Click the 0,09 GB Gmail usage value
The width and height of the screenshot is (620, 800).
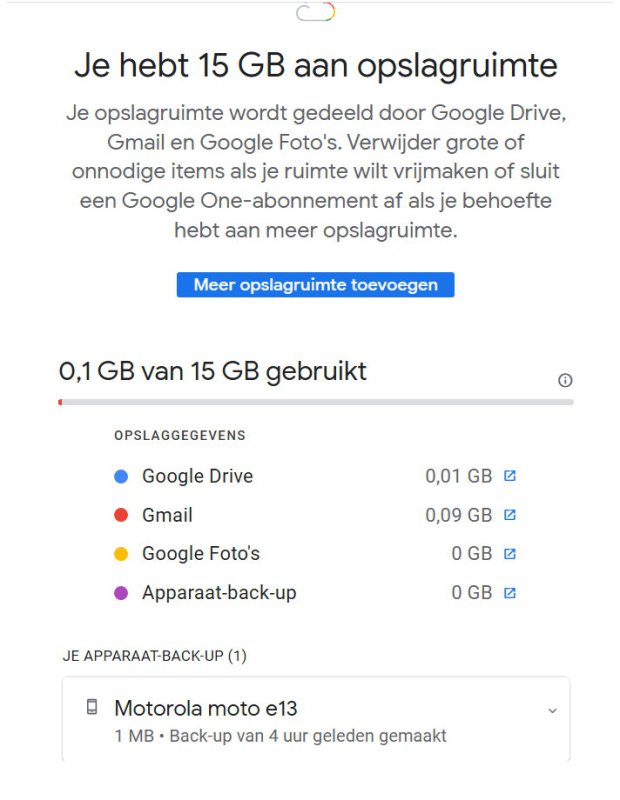click(458, 515)
